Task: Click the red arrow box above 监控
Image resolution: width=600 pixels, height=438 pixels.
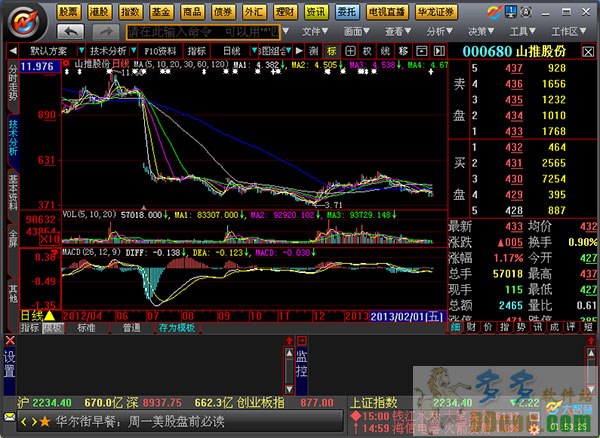Action: (302, 340)
